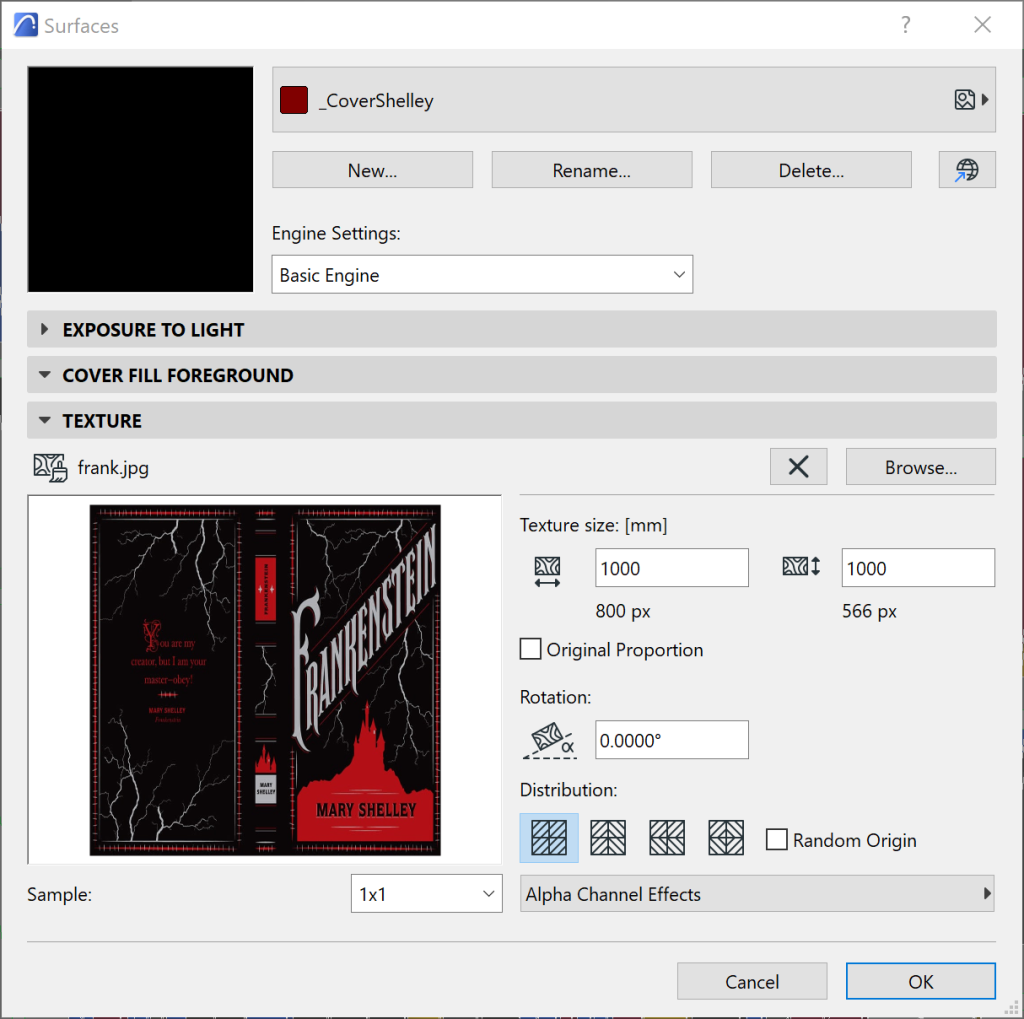Viewport: 1024px width, 1019px height.
Task: Collapse the Texture section
Action: point(511,420)
